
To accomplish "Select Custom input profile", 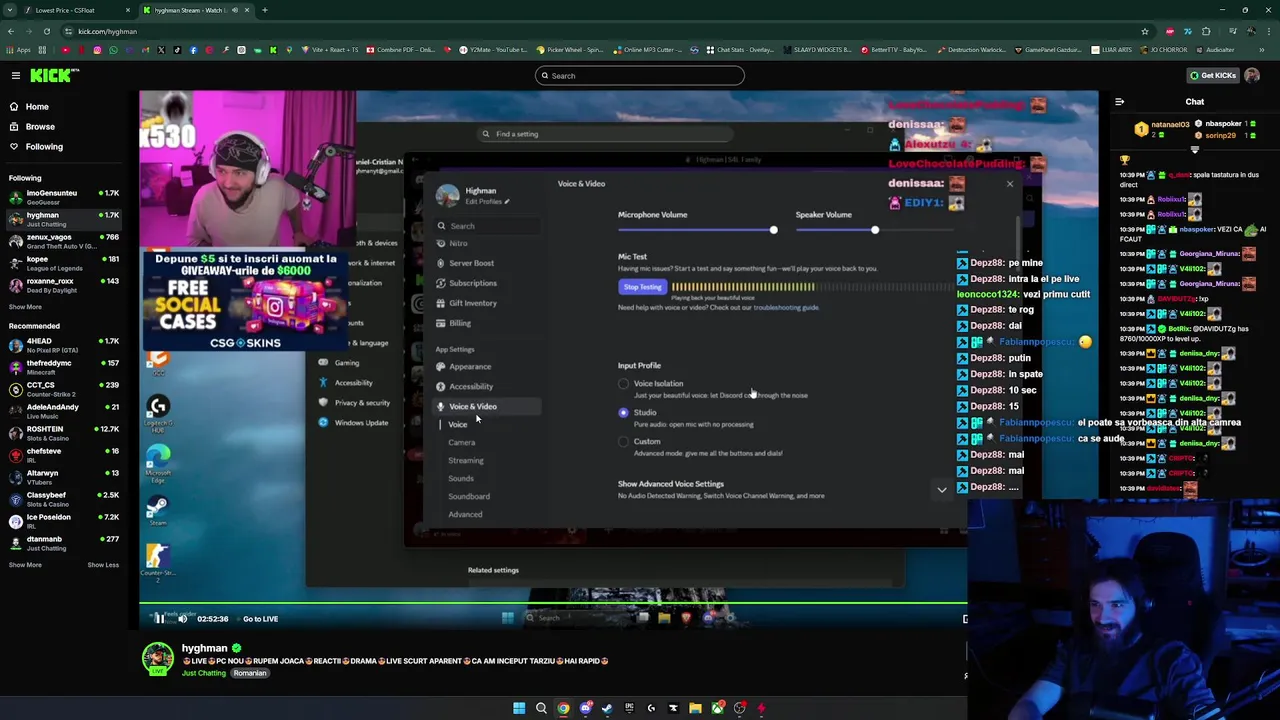I will click(624, 442).
